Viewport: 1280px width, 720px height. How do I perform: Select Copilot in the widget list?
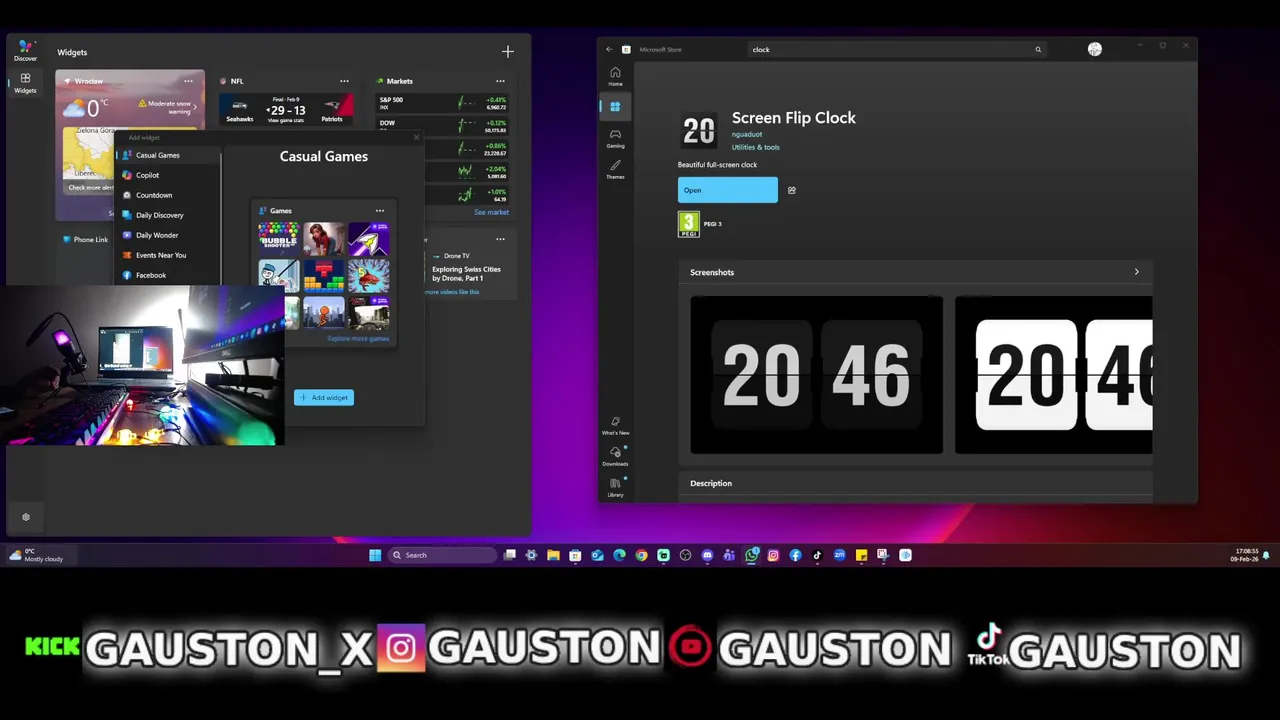pyautogui.click(x=168, y=175)
